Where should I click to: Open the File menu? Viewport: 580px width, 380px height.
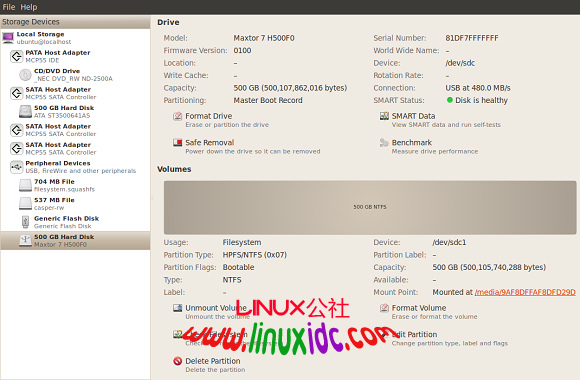tap(9, 7)
